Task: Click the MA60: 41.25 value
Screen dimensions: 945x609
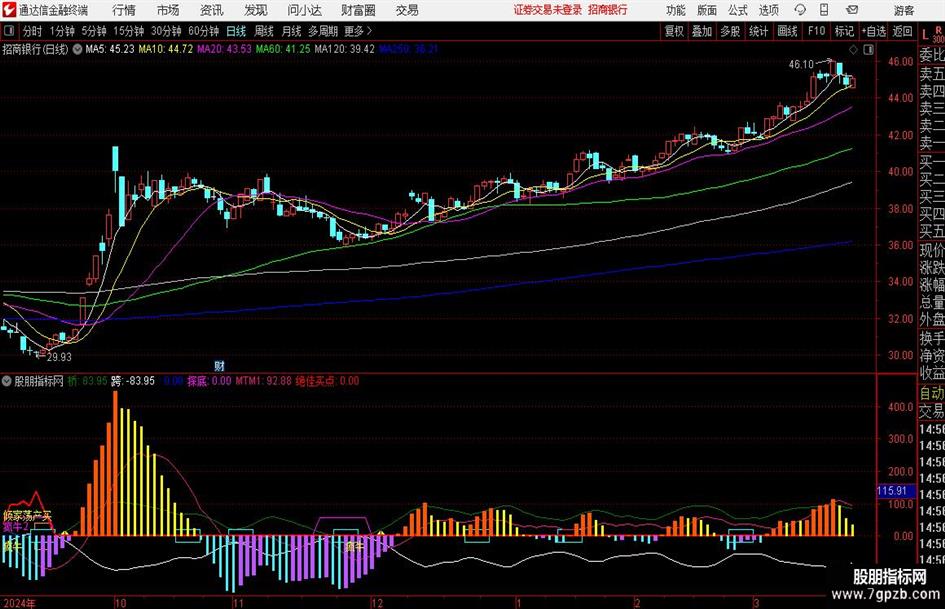Action: click(x=283, y=49)
